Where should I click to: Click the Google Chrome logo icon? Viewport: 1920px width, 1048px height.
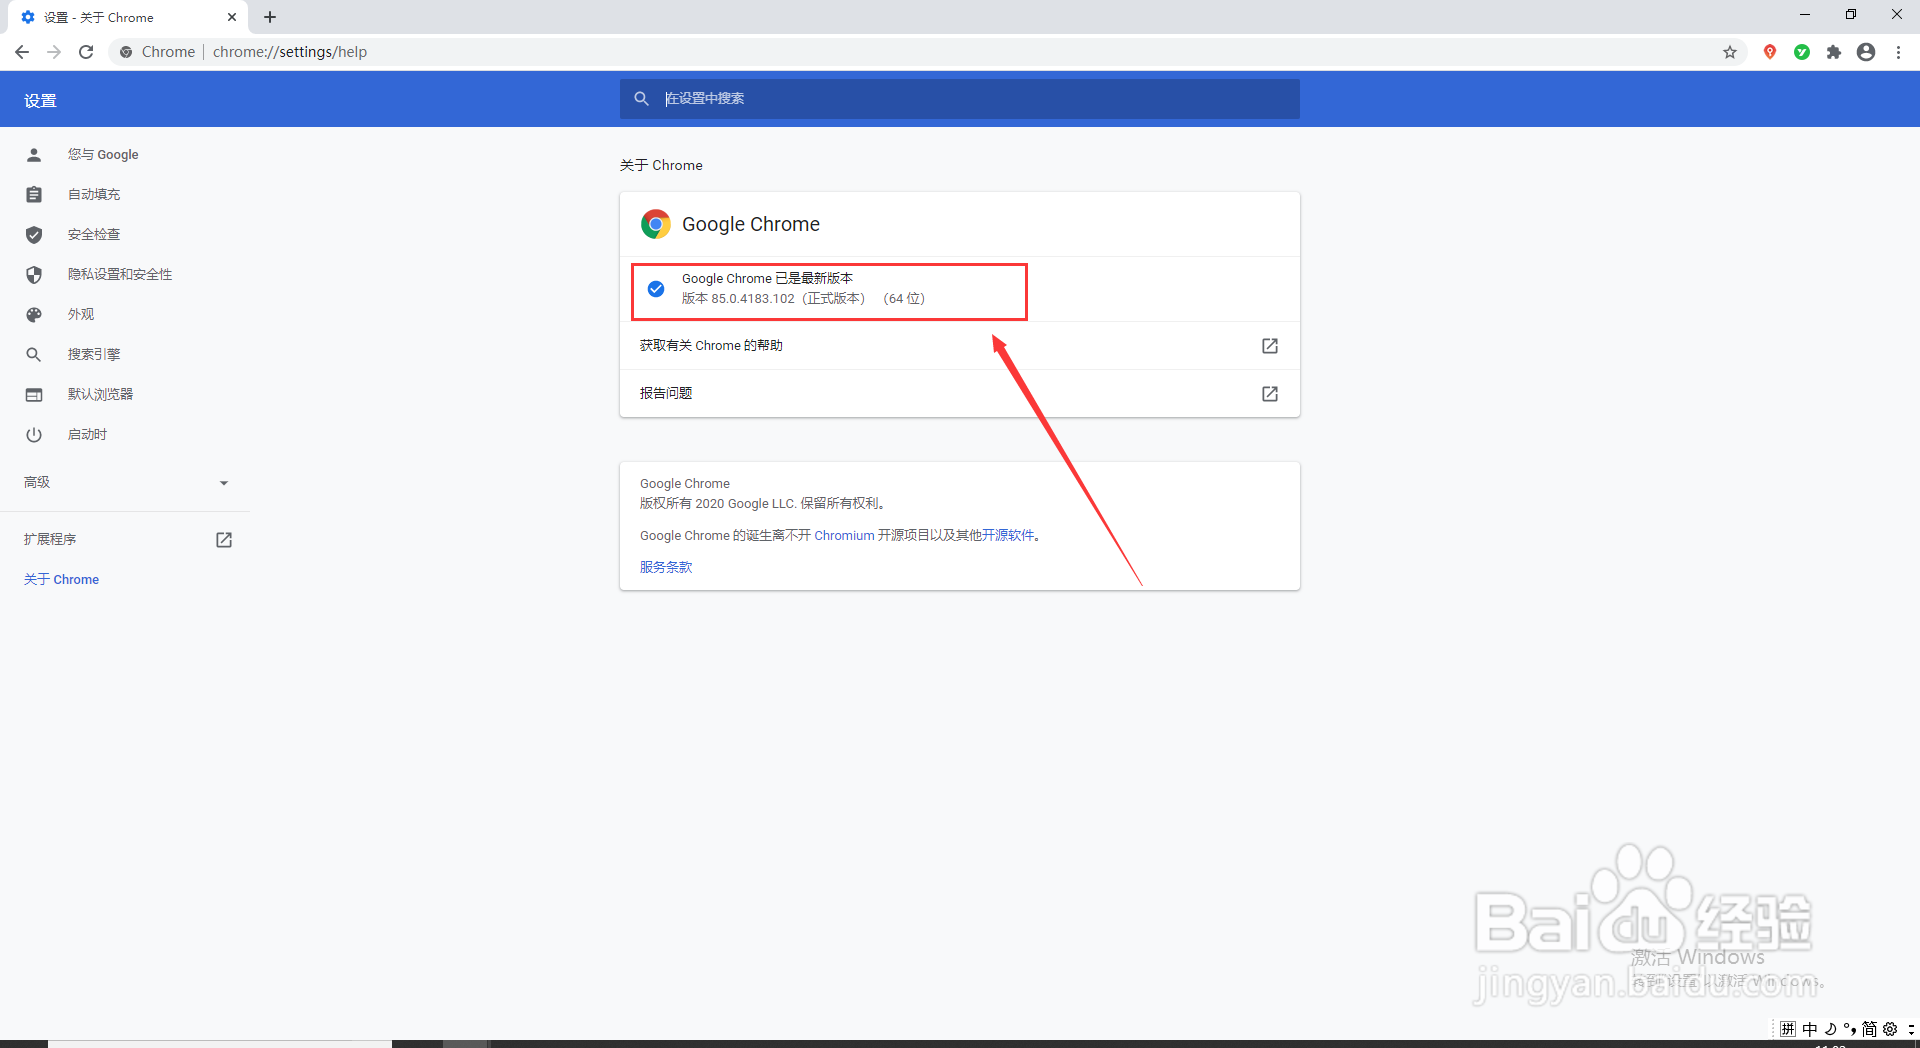[x=656, y=224]
